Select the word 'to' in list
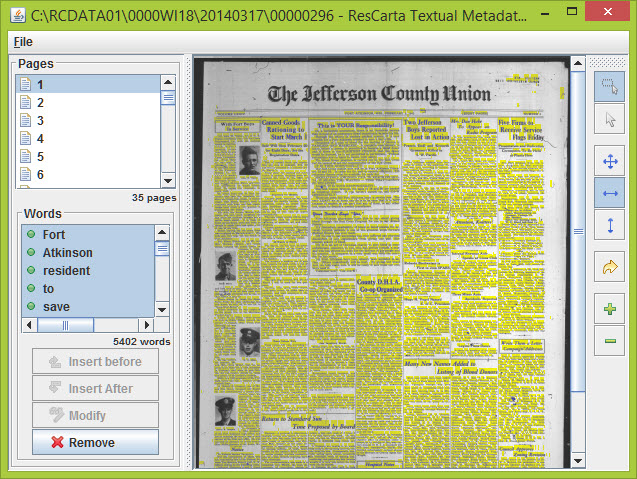 [x=88, y=288]
